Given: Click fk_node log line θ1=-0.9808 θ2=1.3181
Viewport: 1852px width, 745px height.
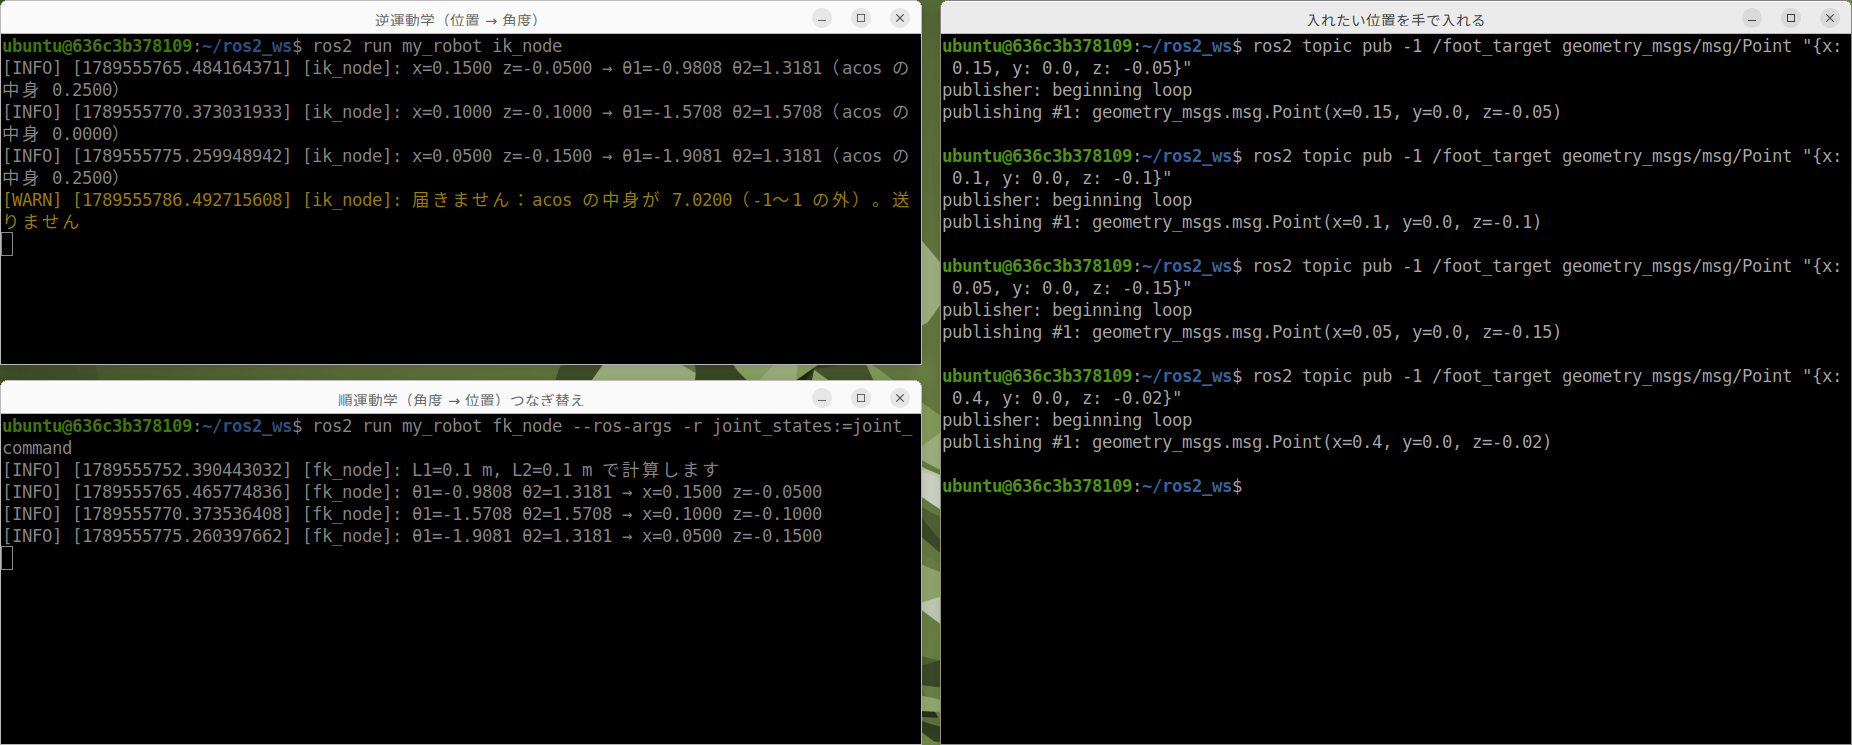Looking at the screenshot, I should (412, 492).
